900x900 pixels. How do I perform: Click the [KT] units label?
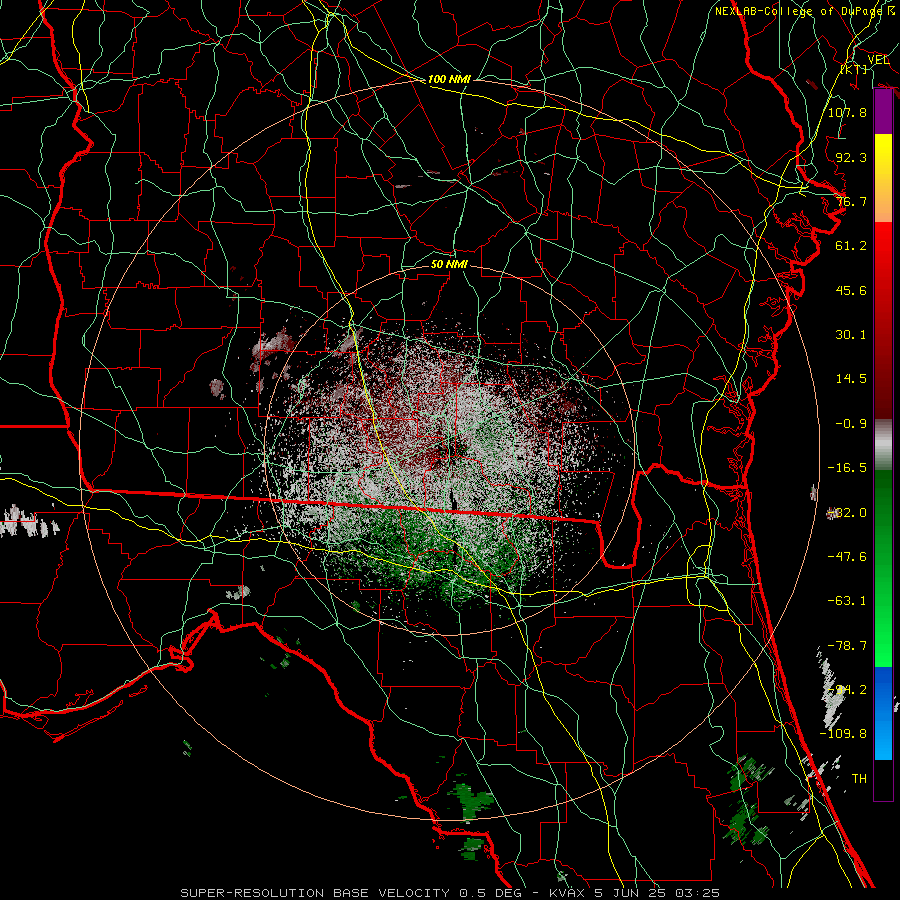854,69
